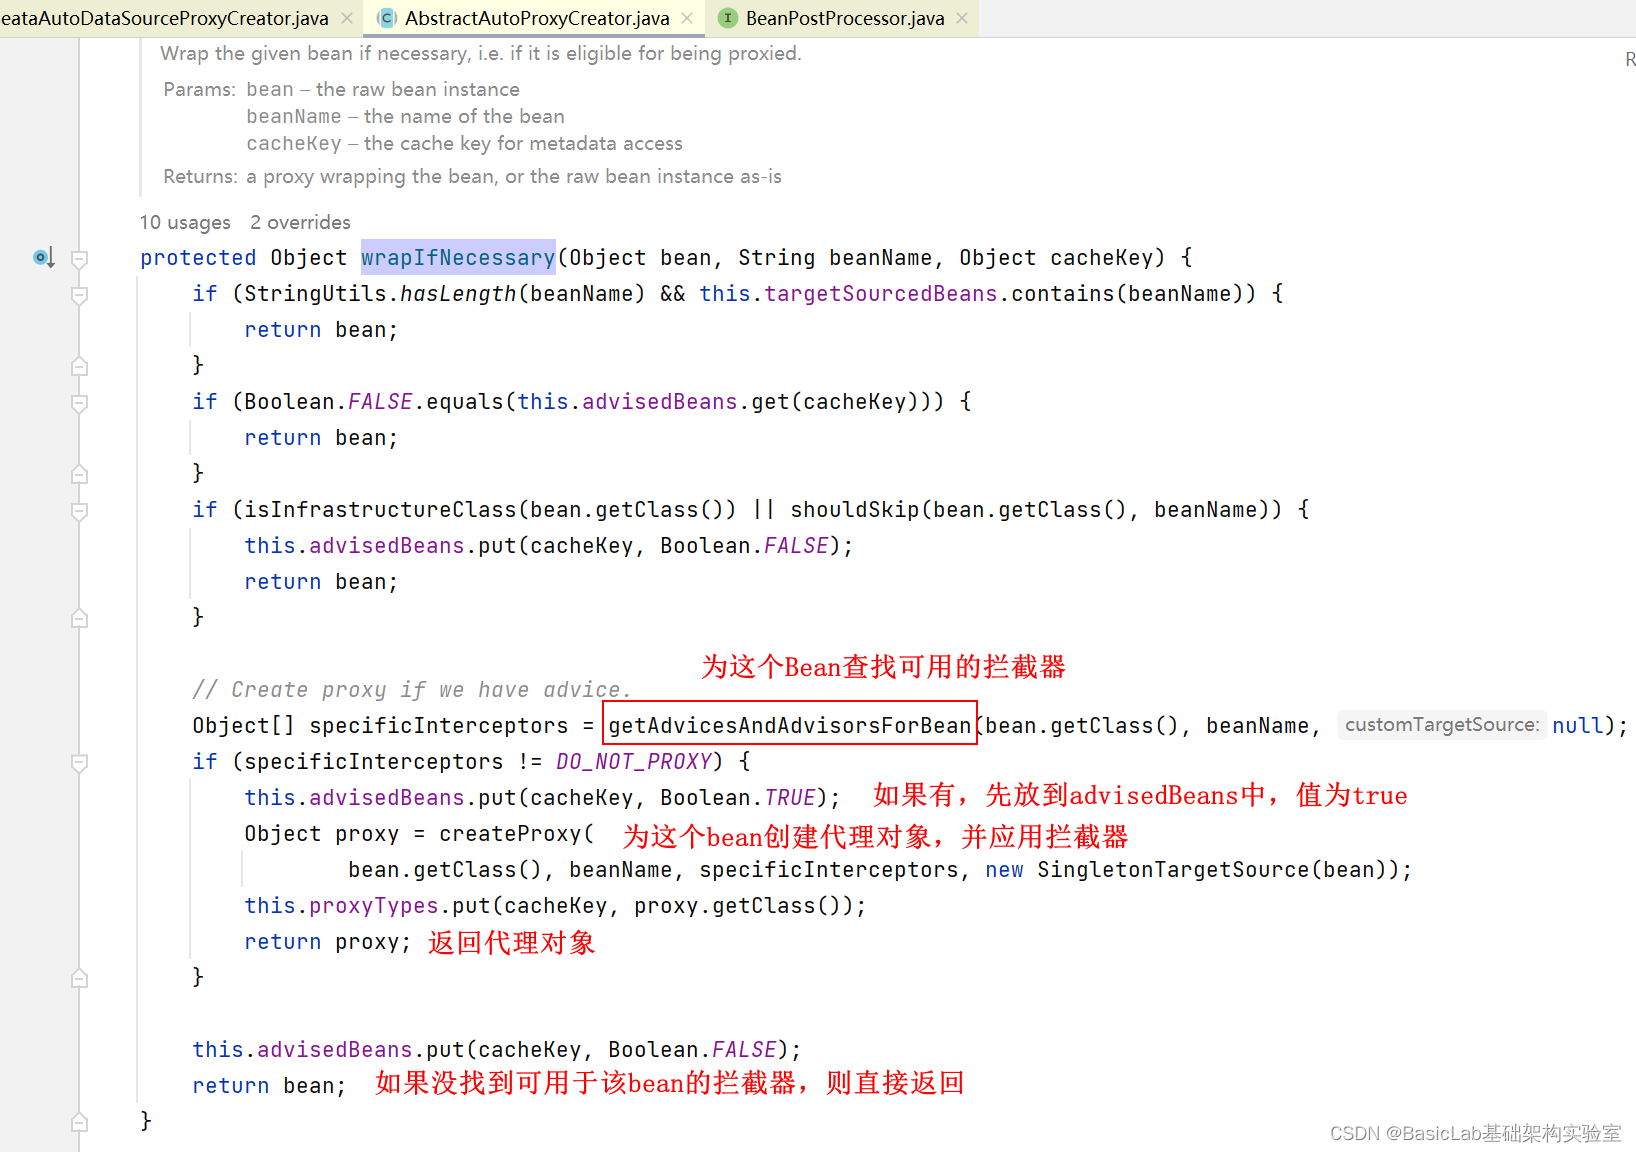Switch to the AbstractAutoProxyCreator.java tab
Image resolution: width=1636 pixels, height=1152 pixels.
click(537, 18)
